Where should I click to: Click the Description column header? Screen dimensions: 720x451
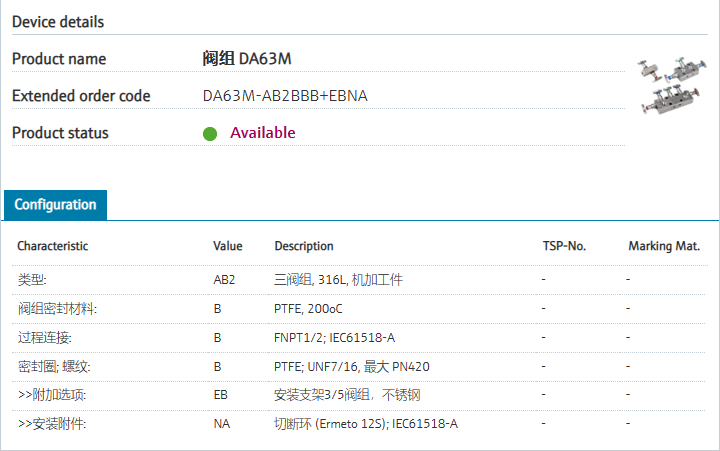tap(304, 246)
